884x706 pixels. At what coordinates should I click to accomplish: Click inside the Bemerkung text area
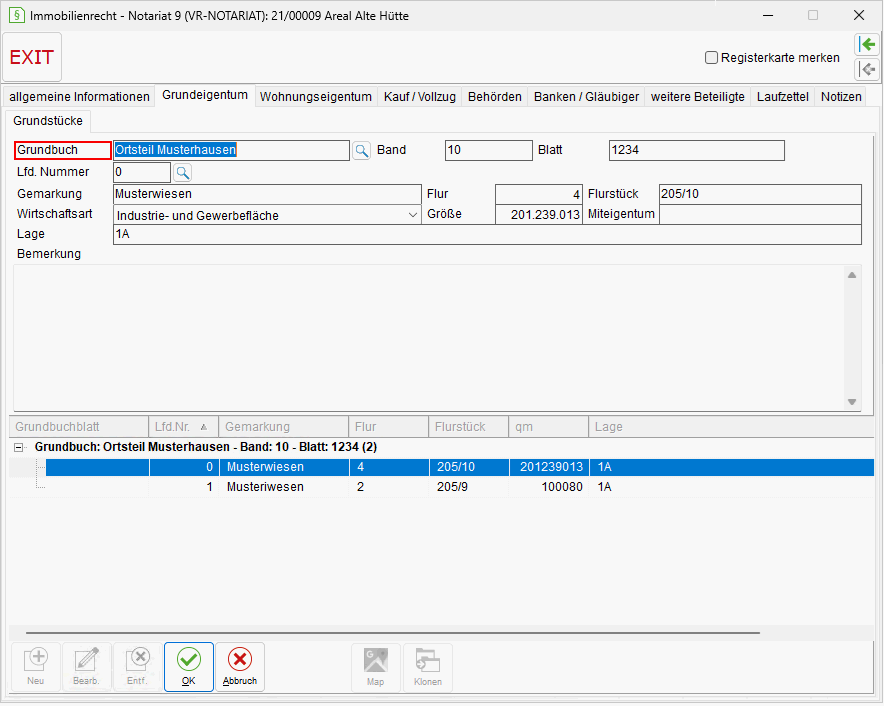tap(428, 338)
